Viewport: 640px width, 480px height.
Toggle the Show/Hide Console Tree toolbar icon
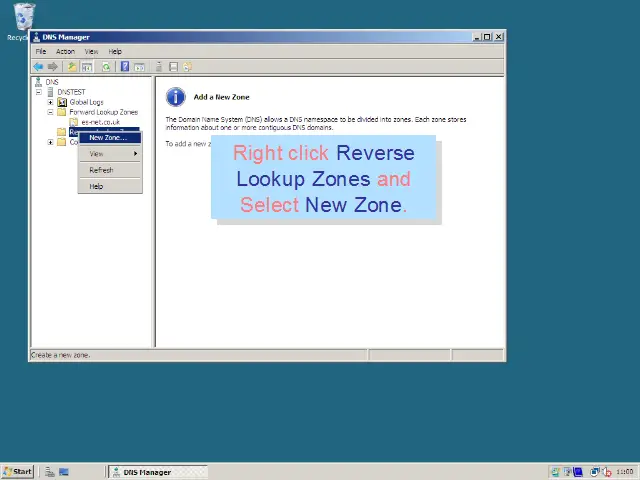point(87,67)
